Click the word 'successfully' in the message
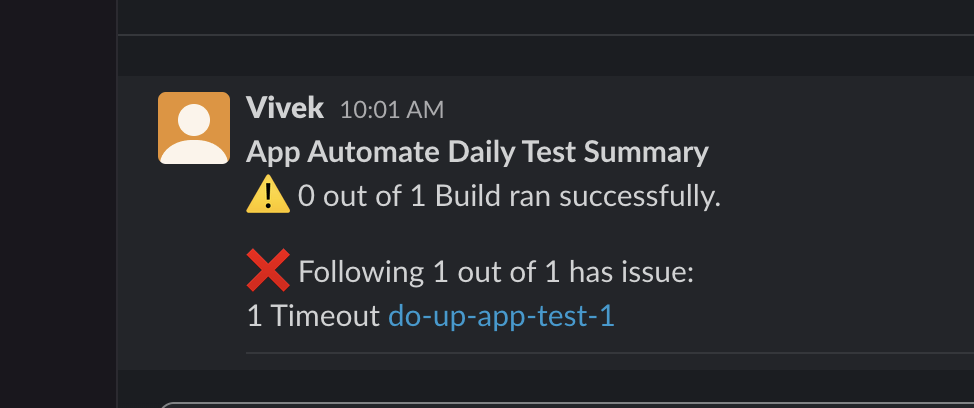 640,196
